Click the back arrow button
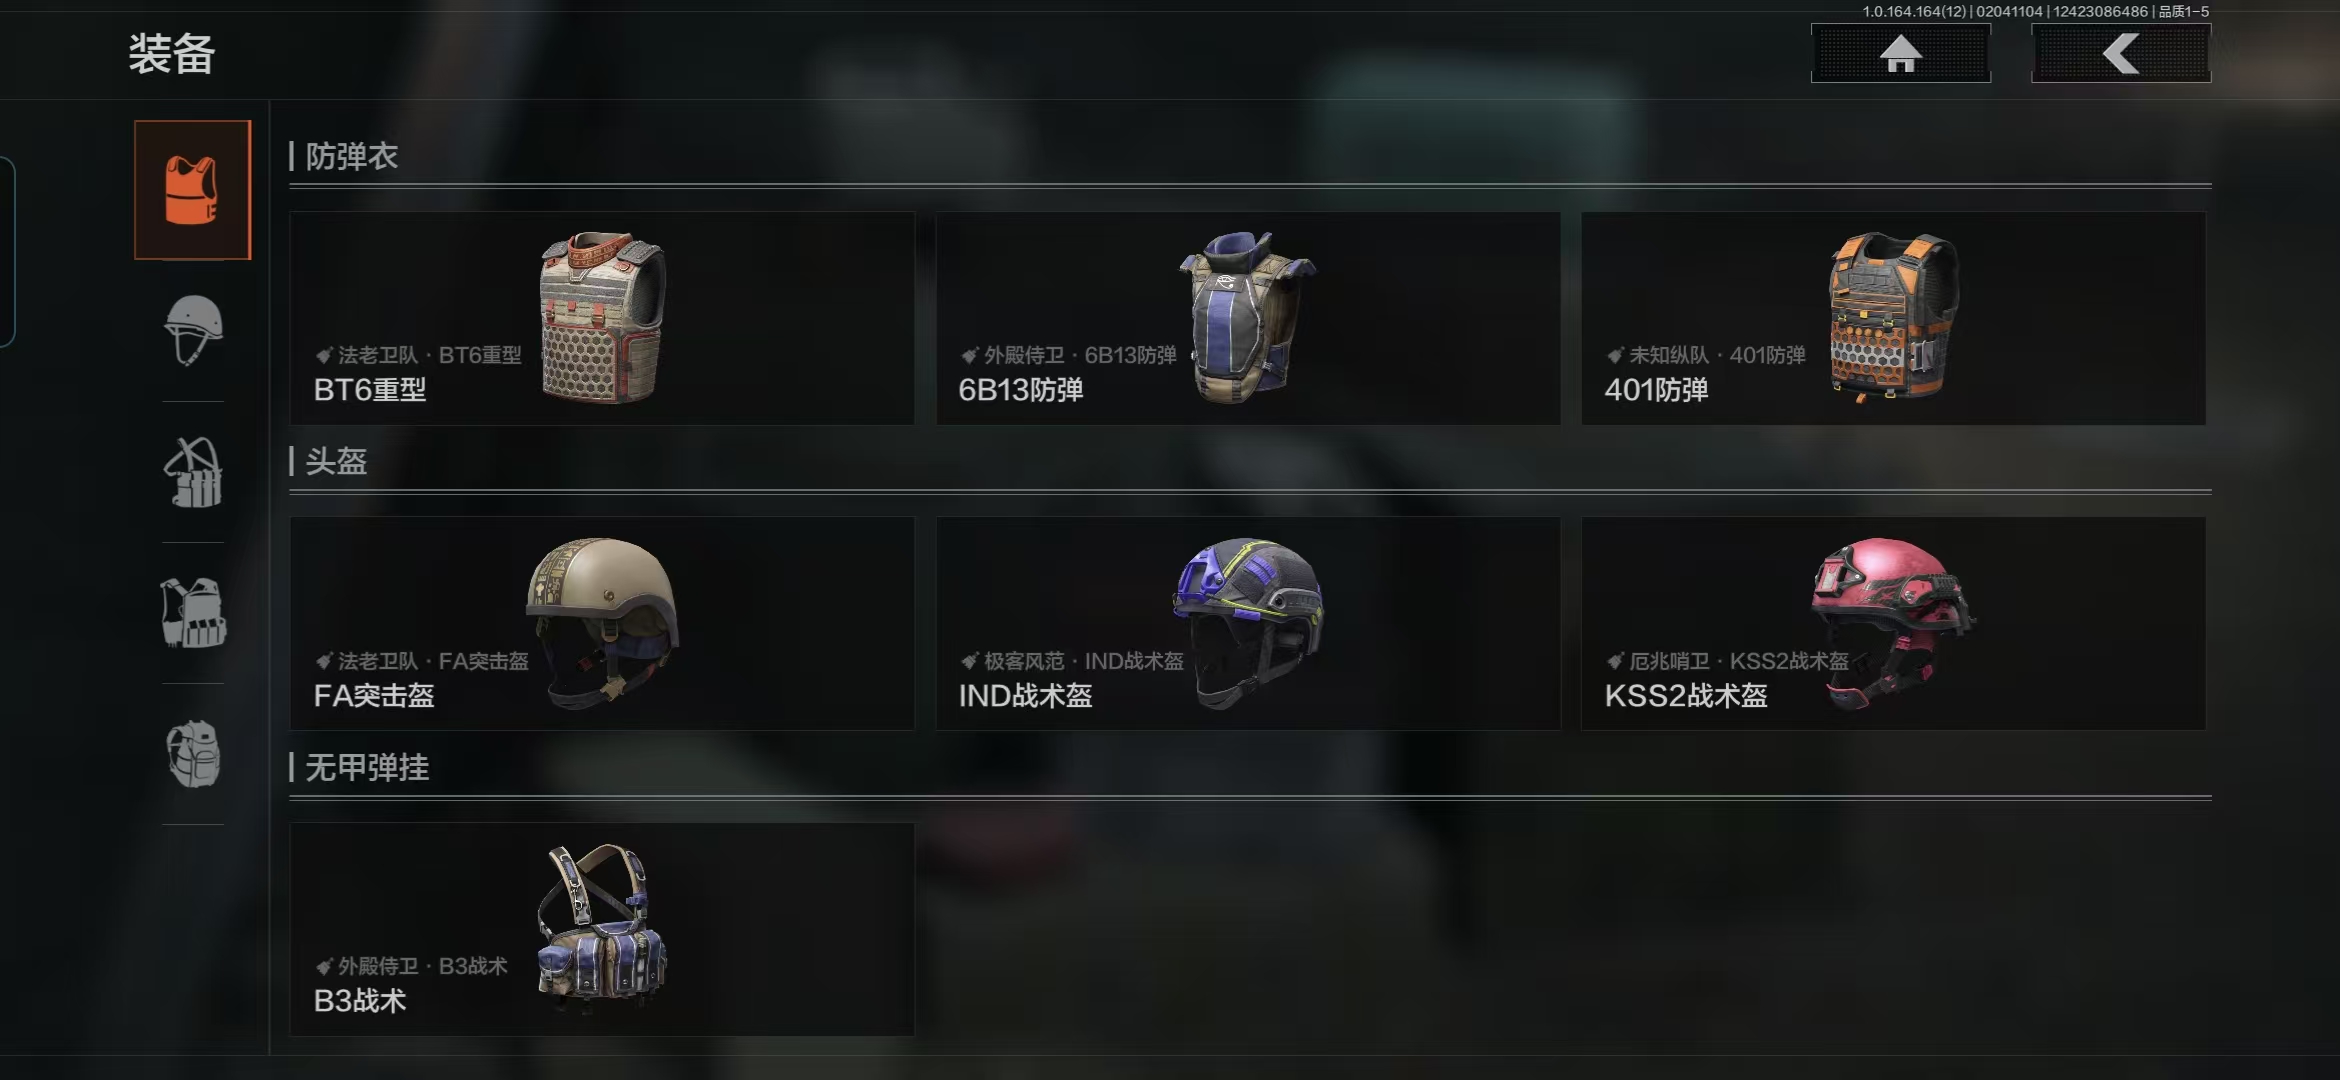Screen dimensions: 2340x1080 [x=2121, y=53]
